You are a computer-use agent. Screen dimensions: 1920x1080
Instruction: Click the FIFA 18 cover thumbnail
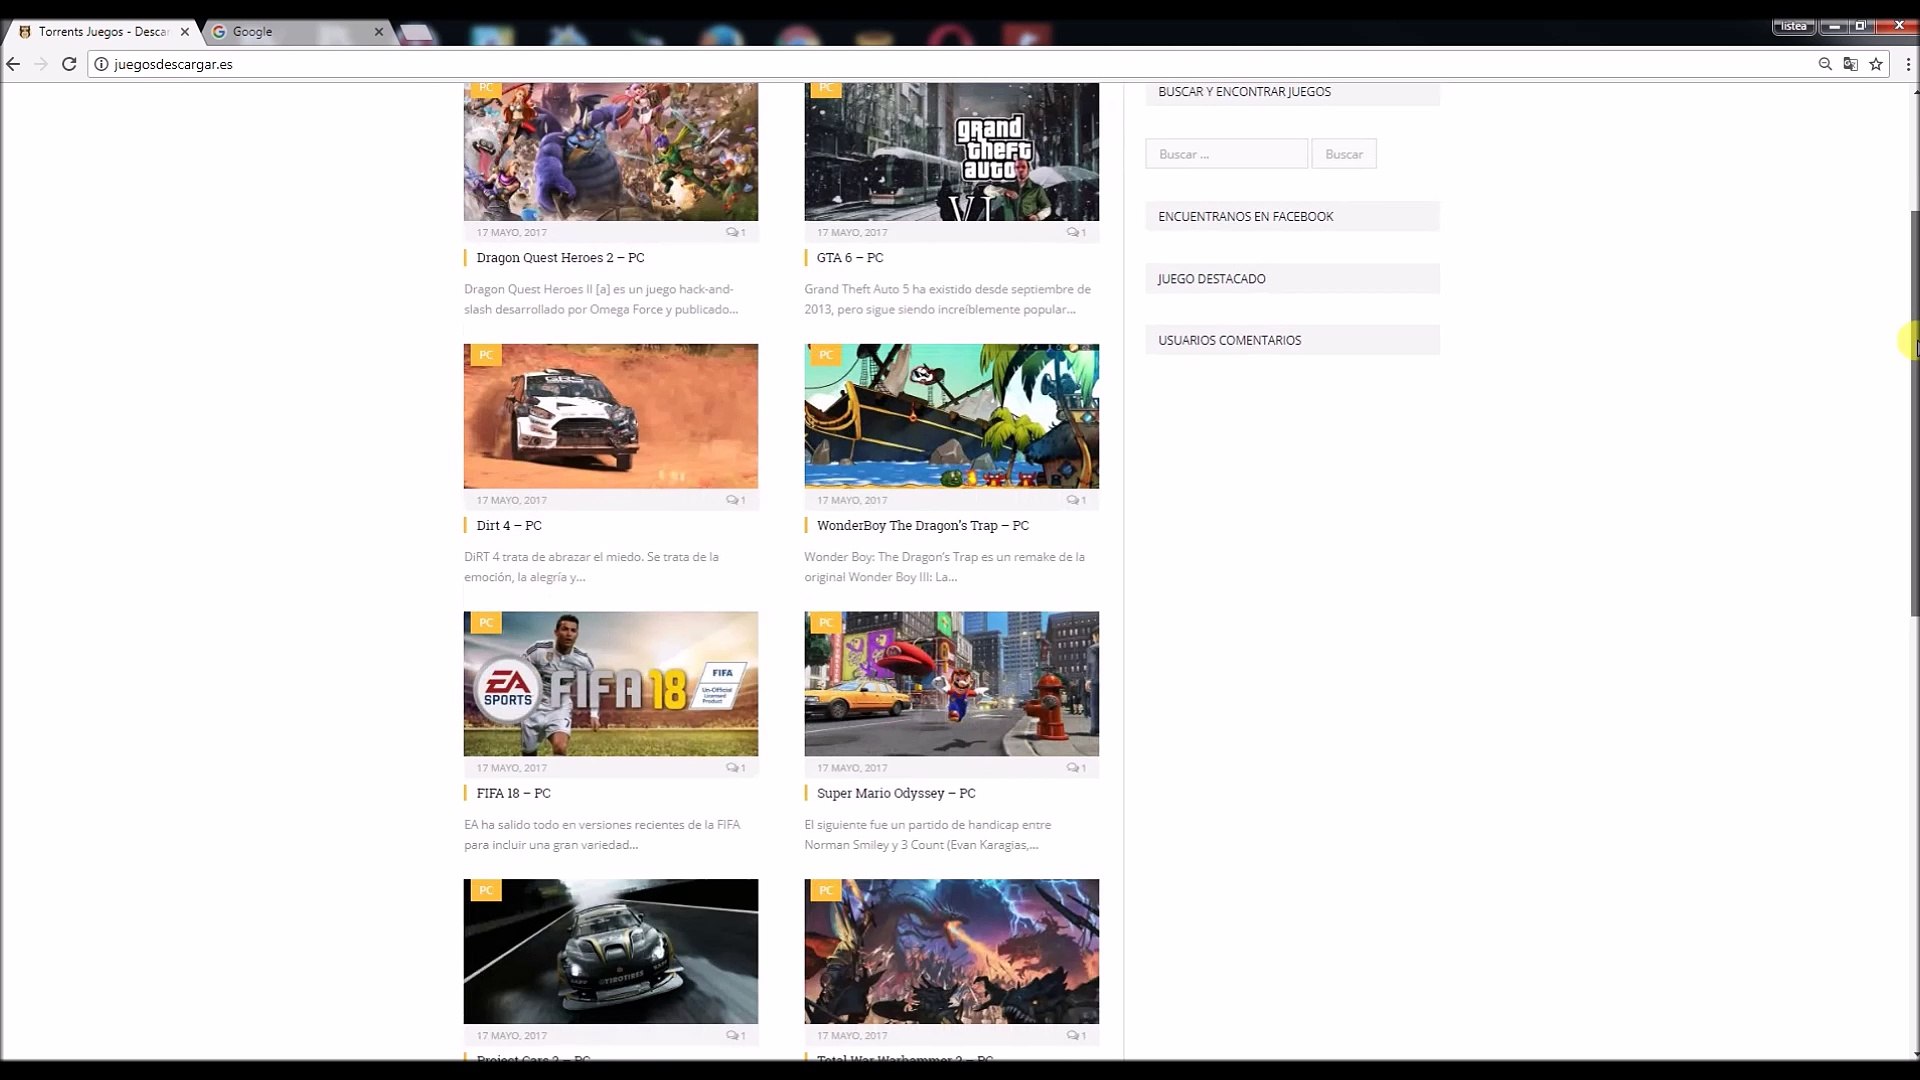611,684
